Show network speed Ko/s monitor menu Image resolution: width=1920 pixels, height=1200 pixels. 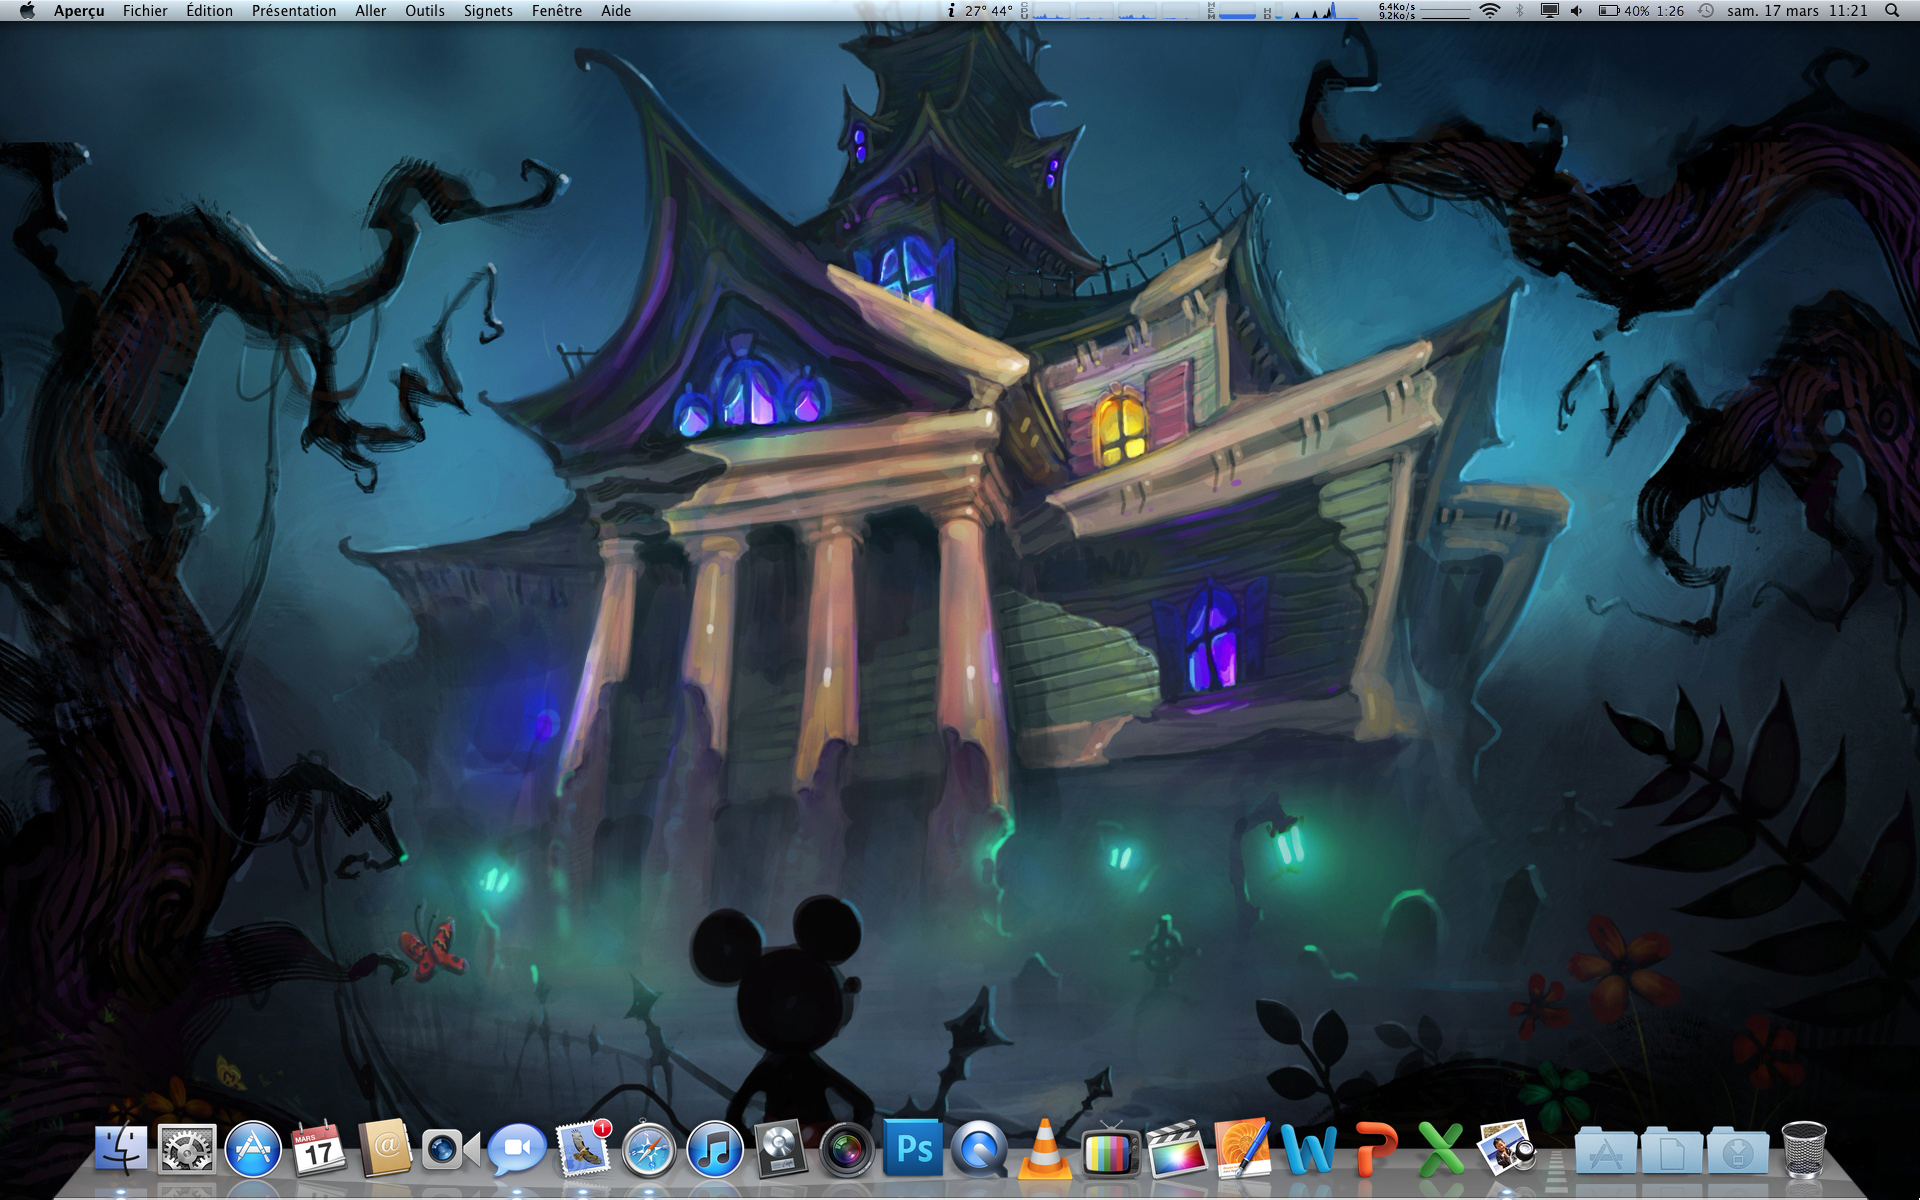point(1424,11)
